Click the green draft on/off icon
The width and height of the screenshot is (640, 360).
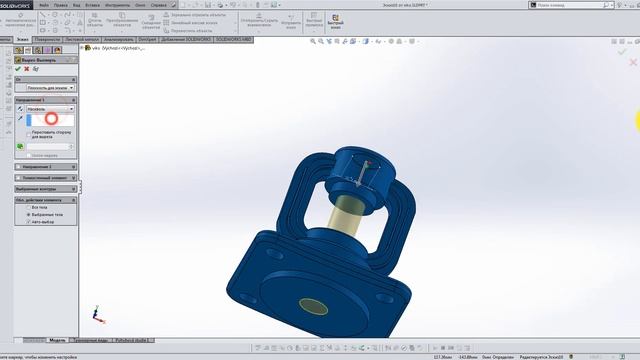[20, 147]
